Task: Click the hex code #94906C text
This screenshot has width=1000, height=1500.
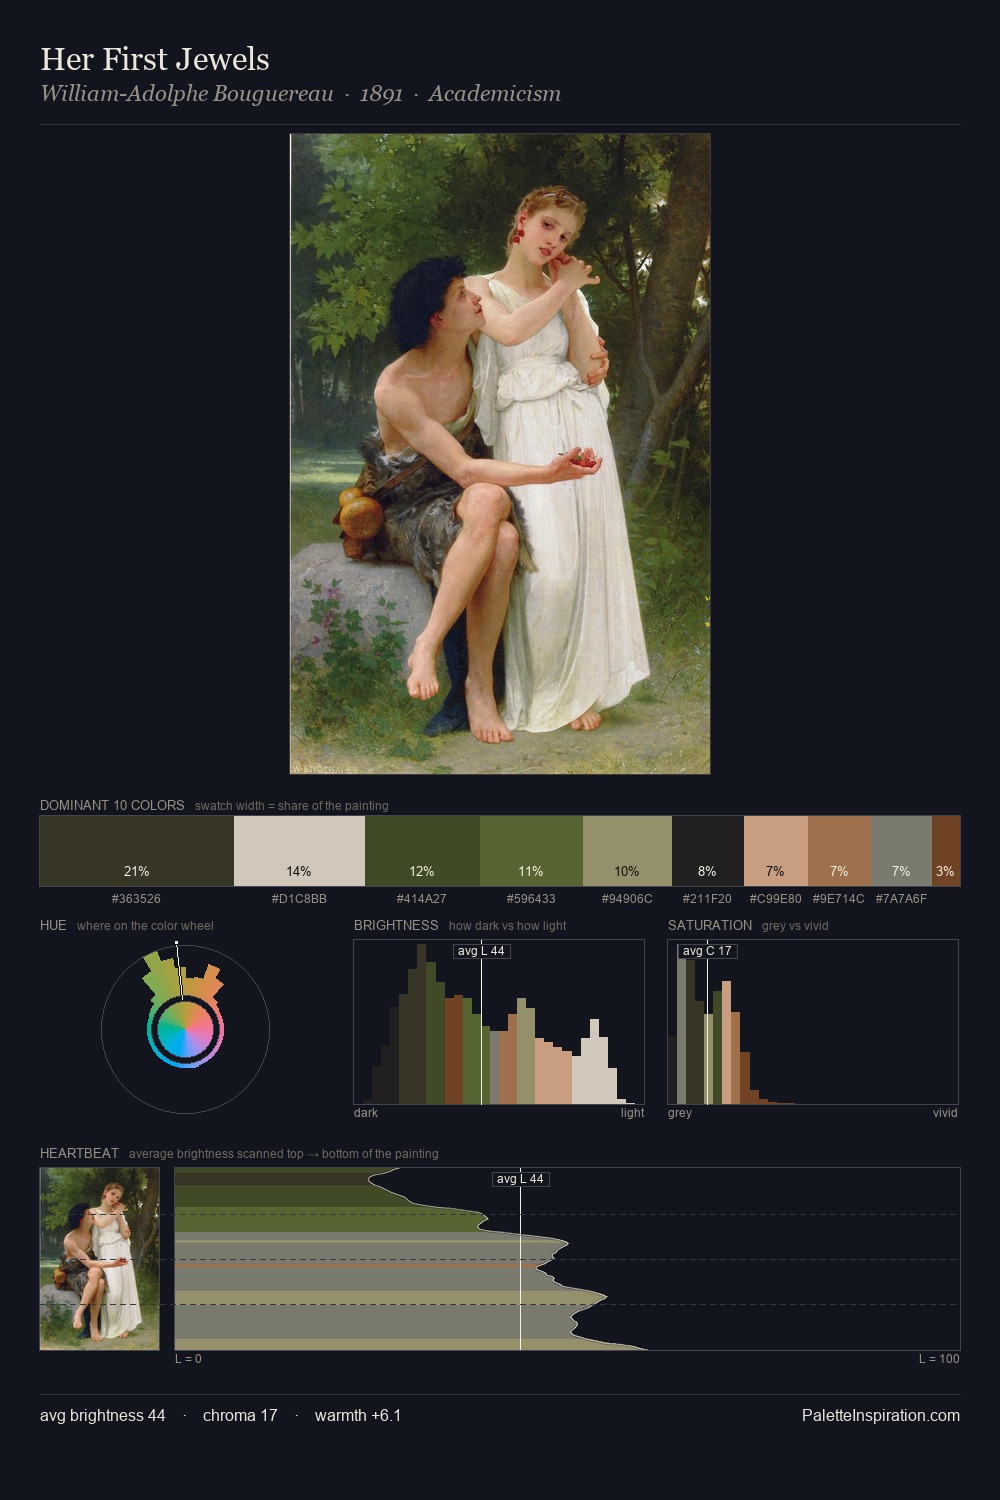Action: point(627,899)
